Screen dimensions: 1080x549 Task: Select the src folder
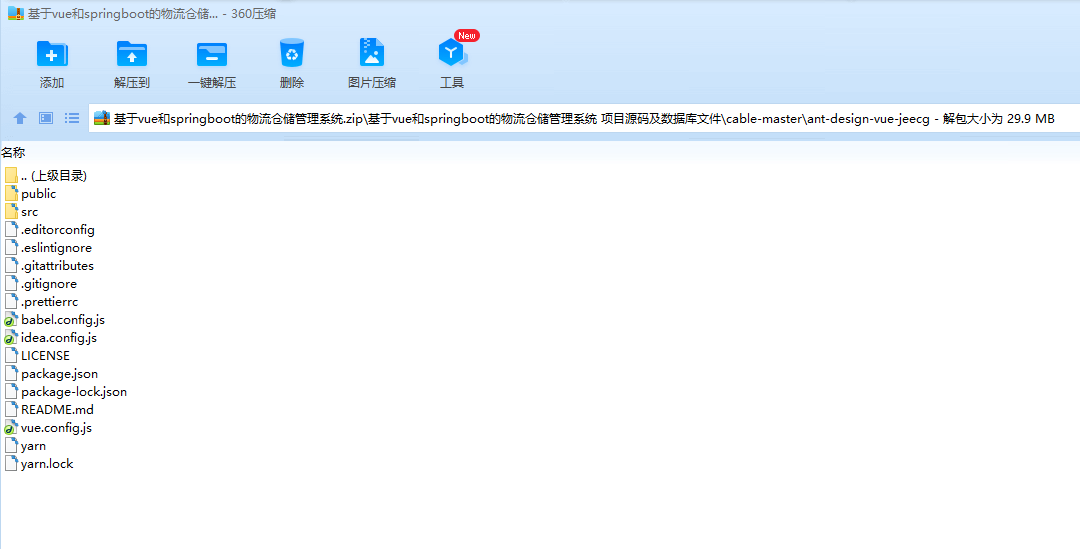pos(21,211)
